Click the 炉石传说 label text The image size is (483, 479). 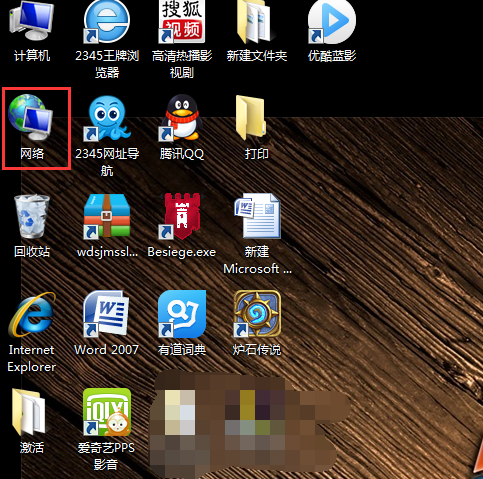coord(257,350)
